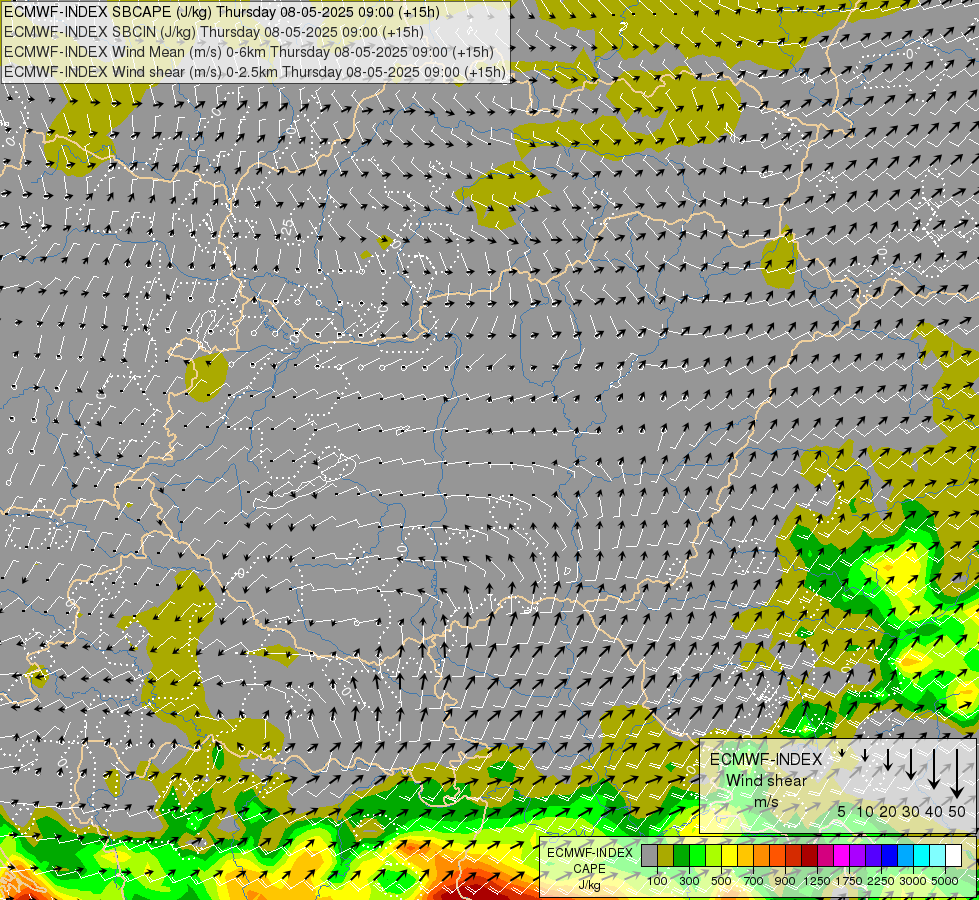This screenshot has width=979, height=900.
Task: Select the dark blue CAPE swatch
Action: [890, 856]
